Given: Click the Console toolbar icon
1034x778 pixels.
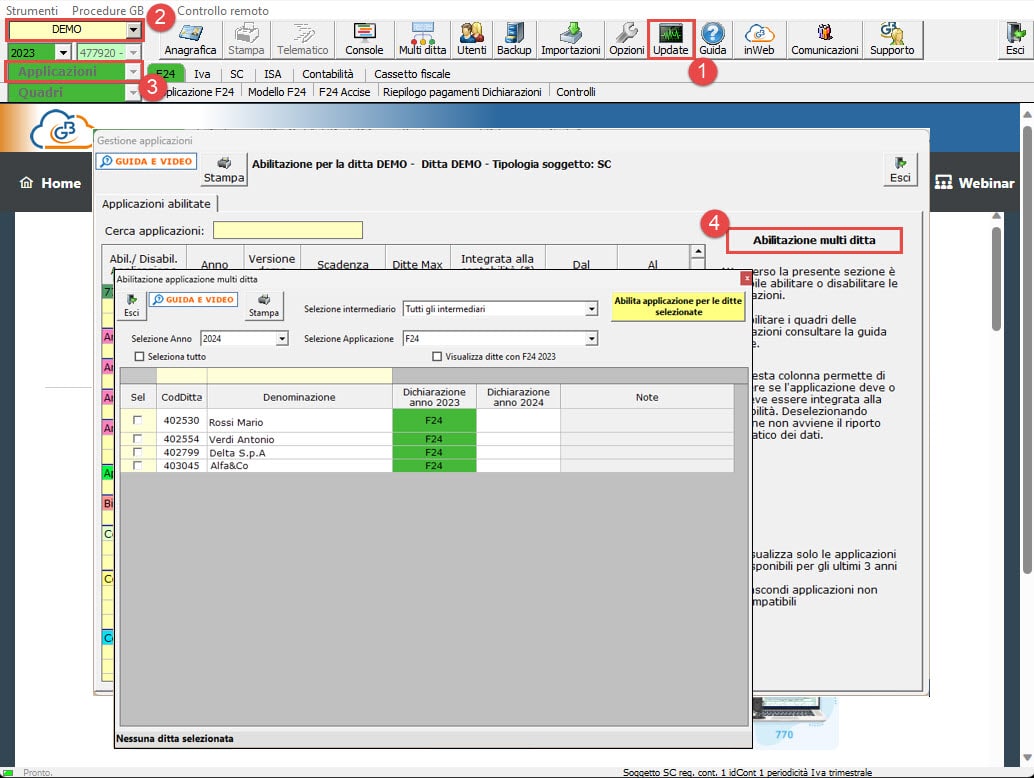Looking at the screenshot, I should click(x=364, y=39).
